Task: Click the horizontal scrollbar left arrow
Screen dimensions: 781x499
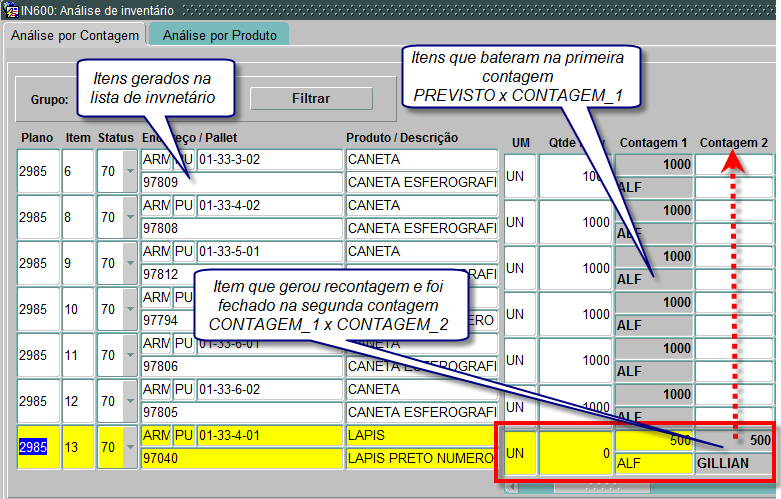Action: click(511, 486)
